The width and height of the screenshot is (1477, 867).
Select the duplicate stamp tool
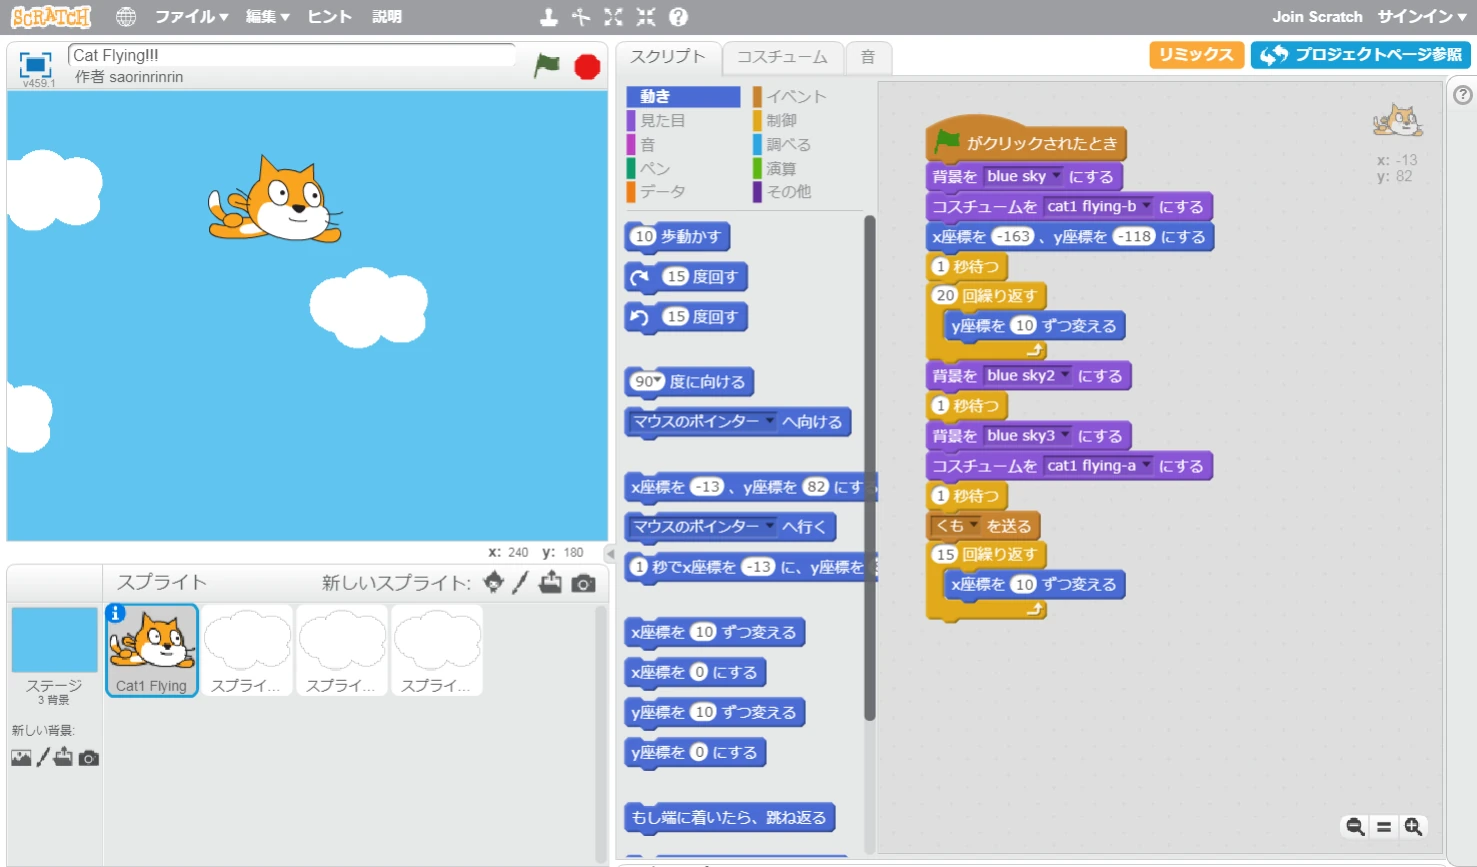(549, 17)
